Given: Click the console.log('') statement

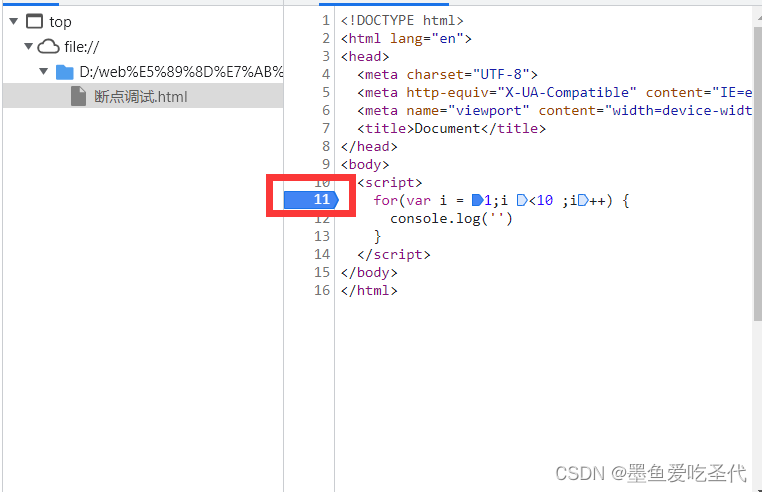Looking at the screenshot, I should tap(451, 218).
